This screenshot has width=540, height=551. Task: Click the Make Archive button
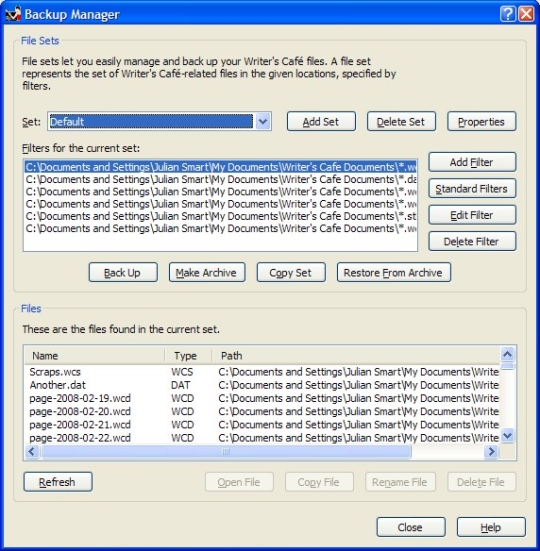tap(207, 272)
